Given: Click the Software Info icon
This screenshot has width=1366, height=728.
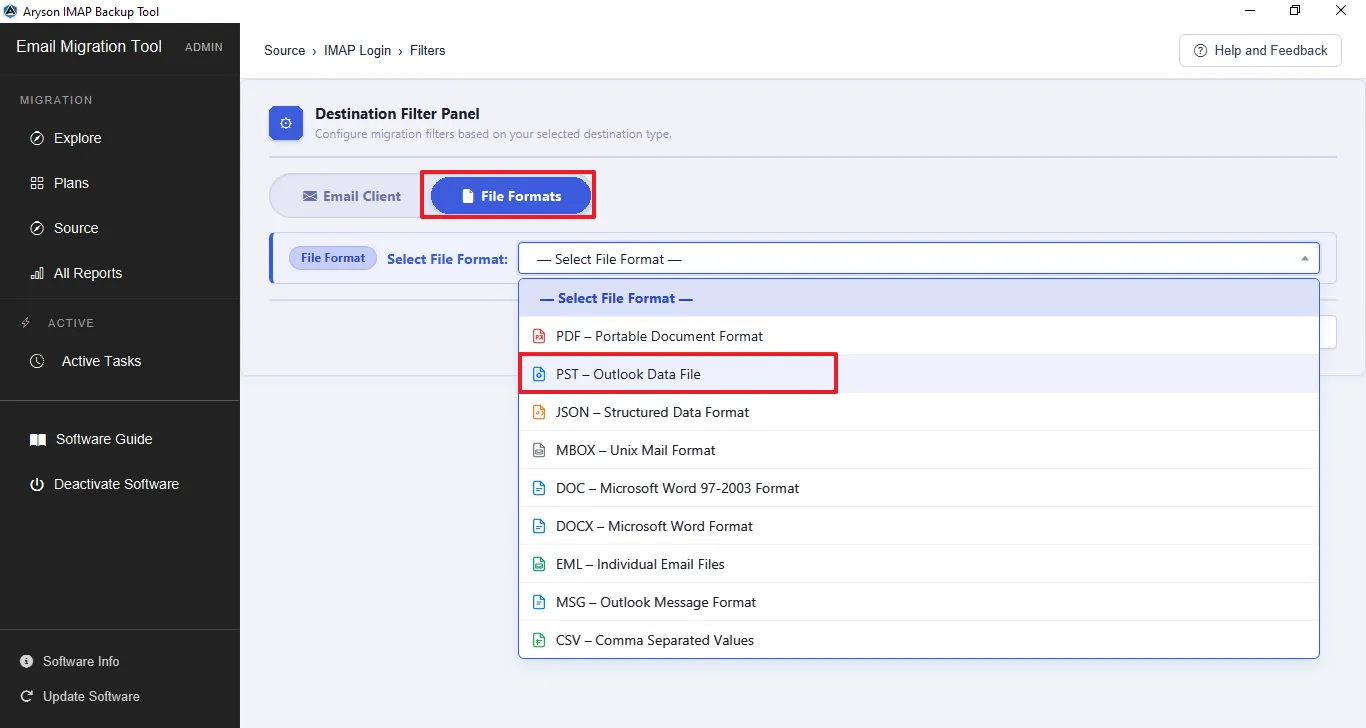Looking at the screenshot, I should tap(26, 661).
